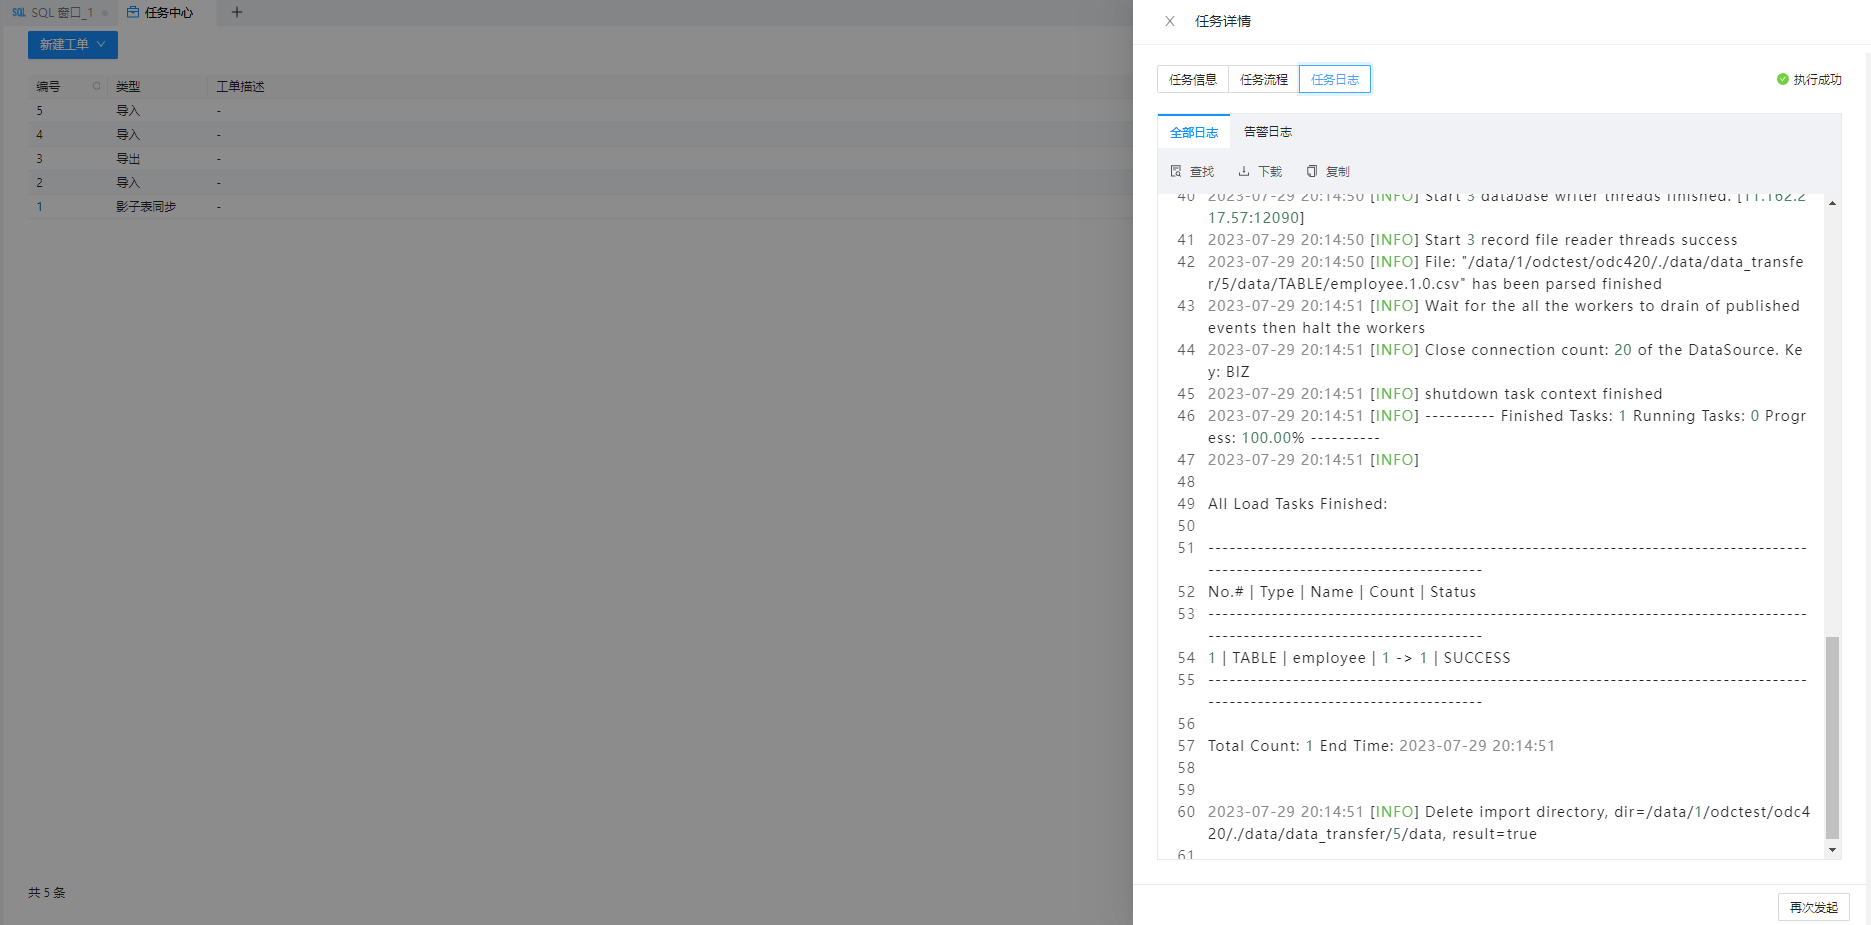Click the 复制 copy icon
The width and height of the screenshot is (1871, 925).
point(1312,171)
